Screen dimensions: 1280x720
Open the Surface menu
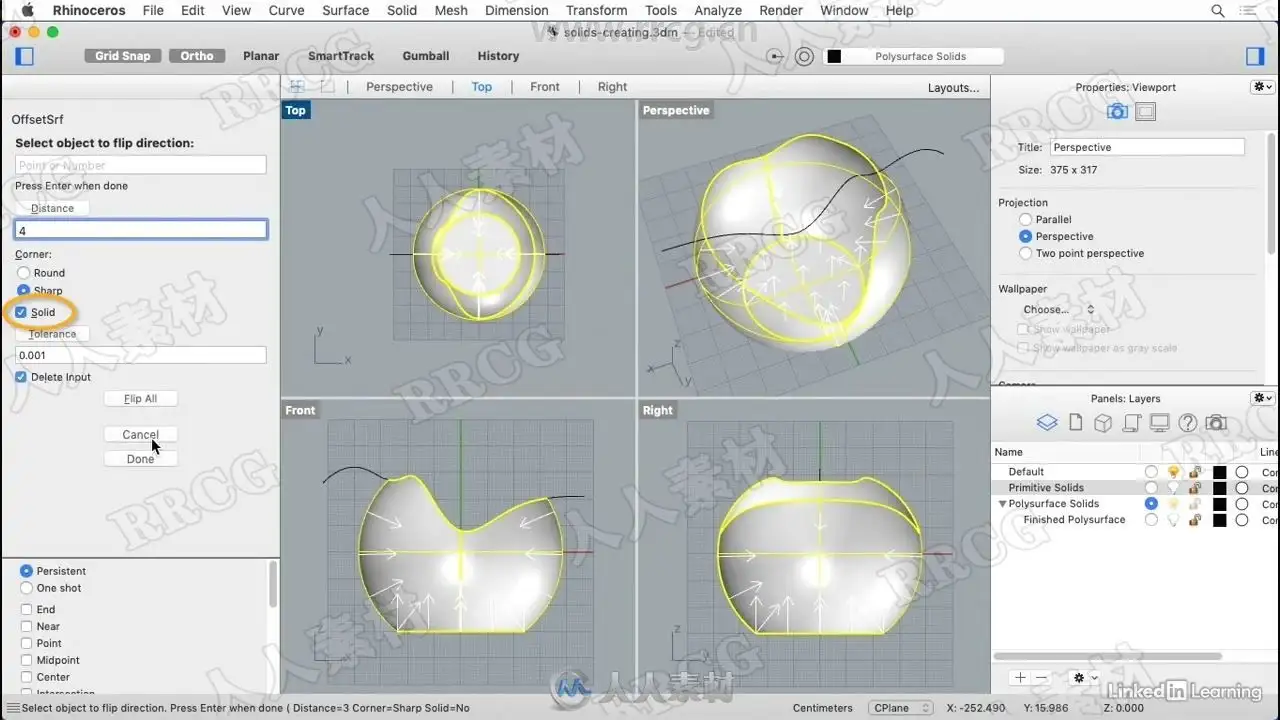(x=345, y=10)
